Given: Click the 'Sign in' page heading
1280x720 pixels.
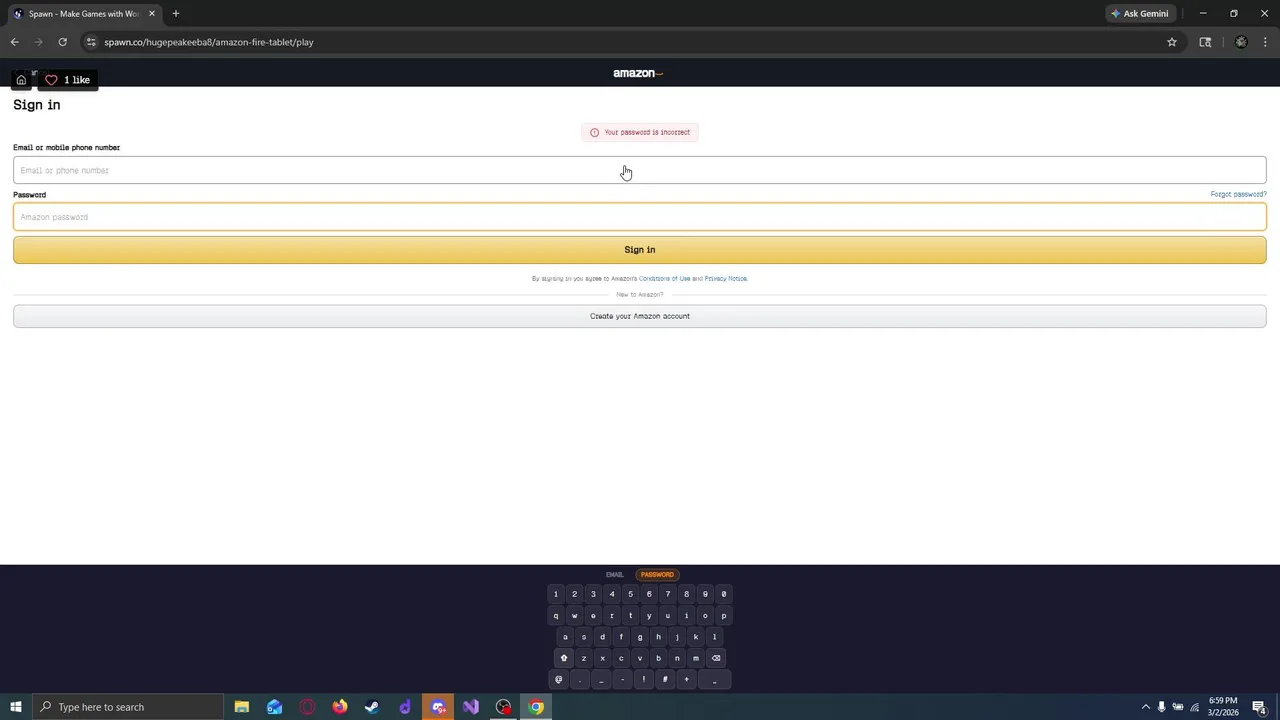Looking at the screenshot, I should [x=37, y=105].
